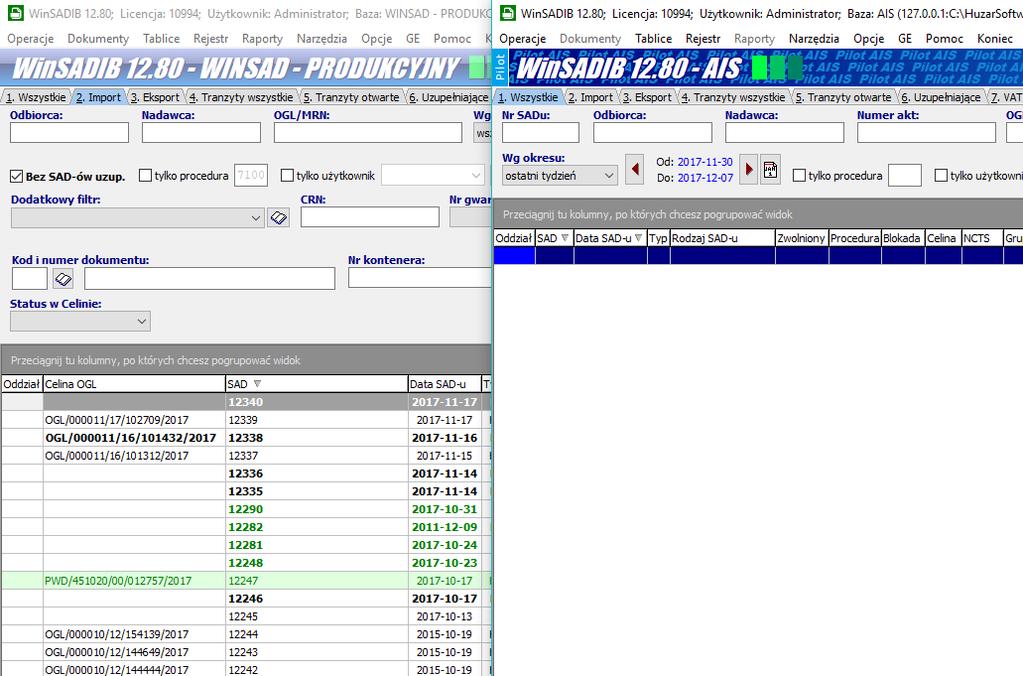Switch to 2. Import tab in AIS window
The height and width of the screenshot is (676, 1023).
590,97
